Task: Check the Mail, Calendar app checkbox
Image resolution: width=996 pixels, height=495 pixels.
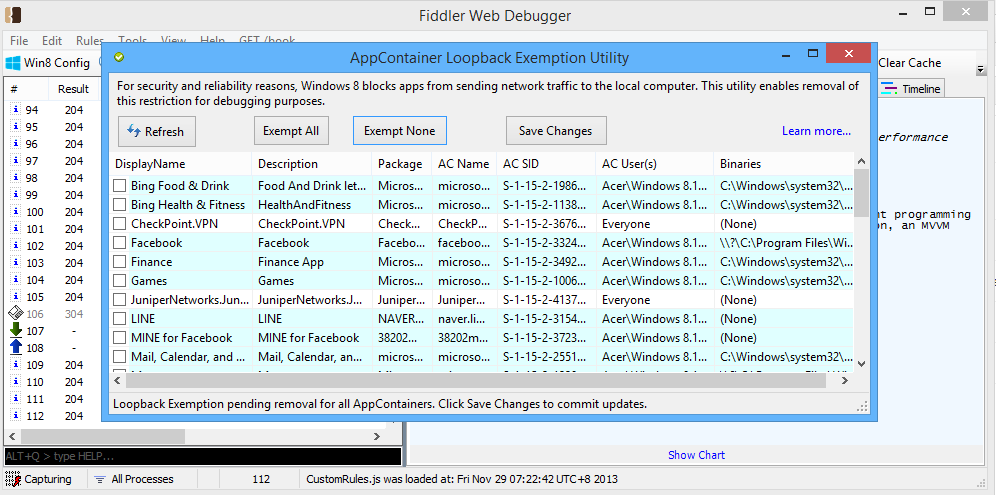Action: 119,357
